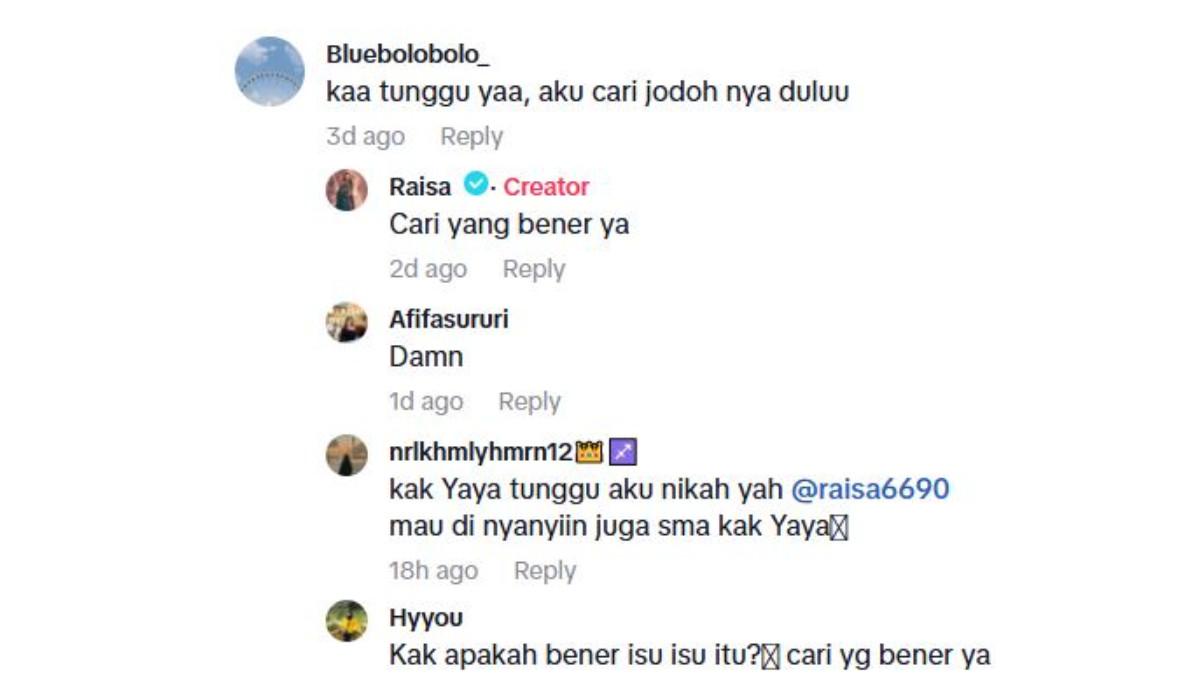This screenshot has width=1200, height=675.
Task: Click Raisa's blue verified badge
Action: [x=476, y=185]
